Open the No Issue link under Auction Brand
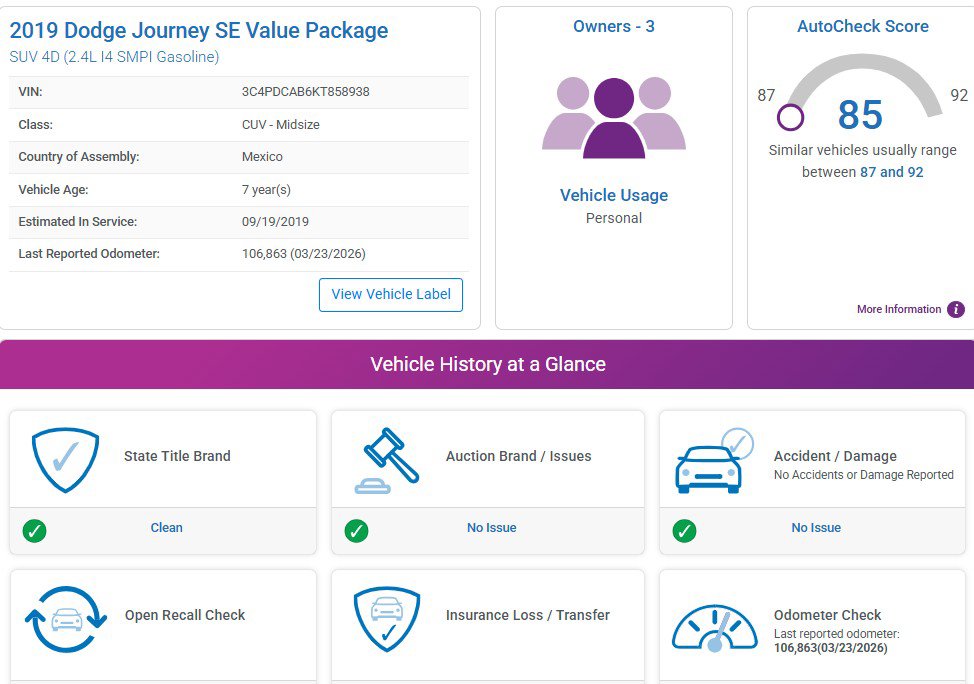Viewport: 974px width, 684px height. click(x=491, y=527)
